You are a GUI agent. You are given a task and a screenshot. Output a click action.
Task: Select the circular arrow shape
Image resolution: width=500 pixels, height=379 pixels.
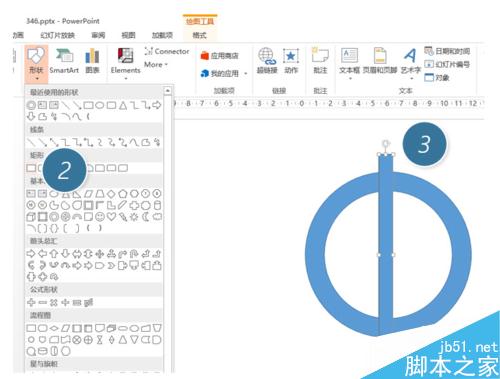click(54, 277)
